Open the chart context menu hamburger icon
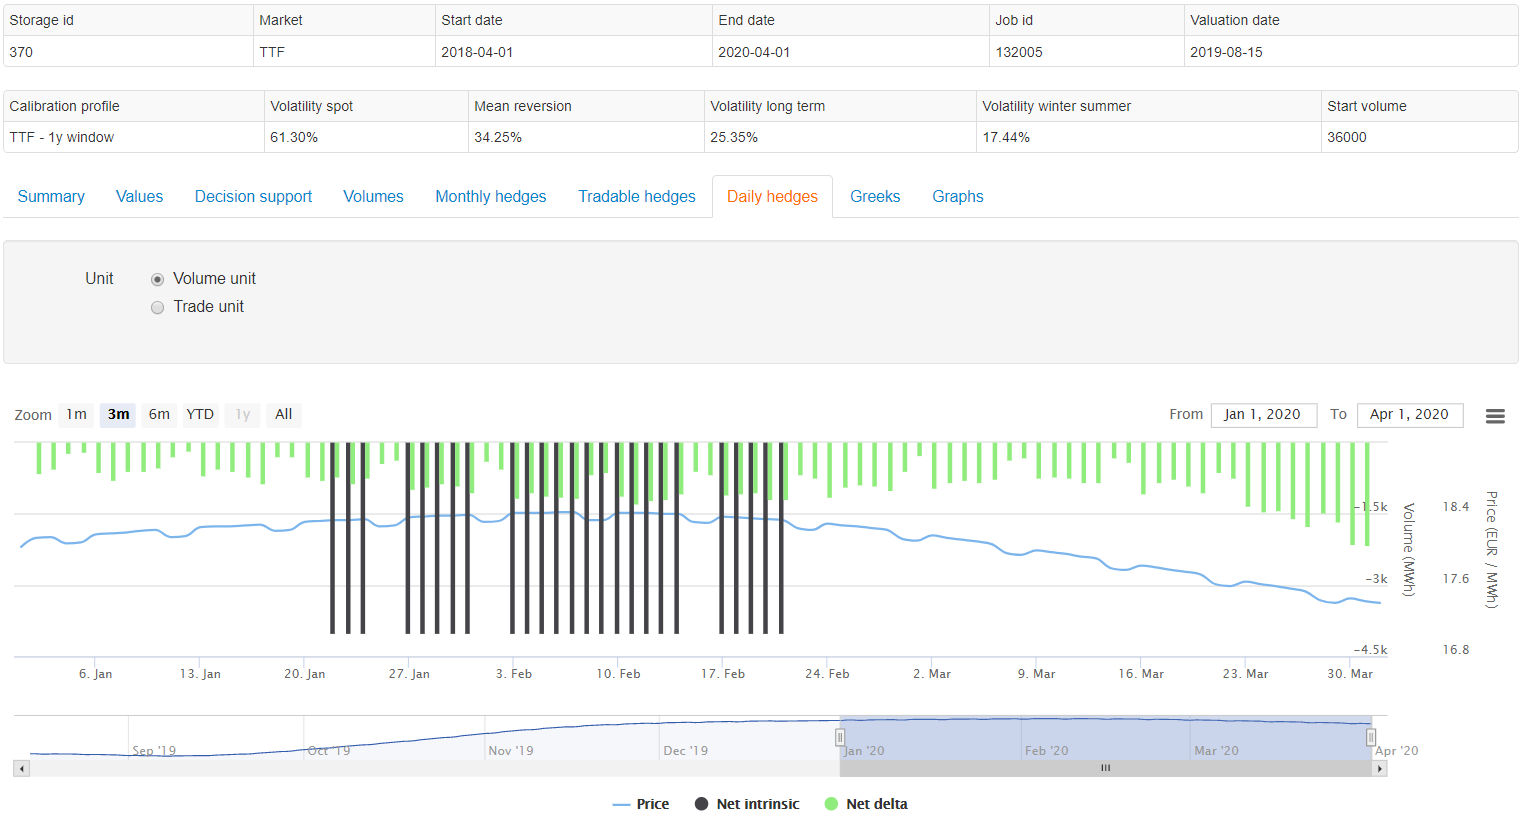The image size is (1525, 822). [1495, 416]
